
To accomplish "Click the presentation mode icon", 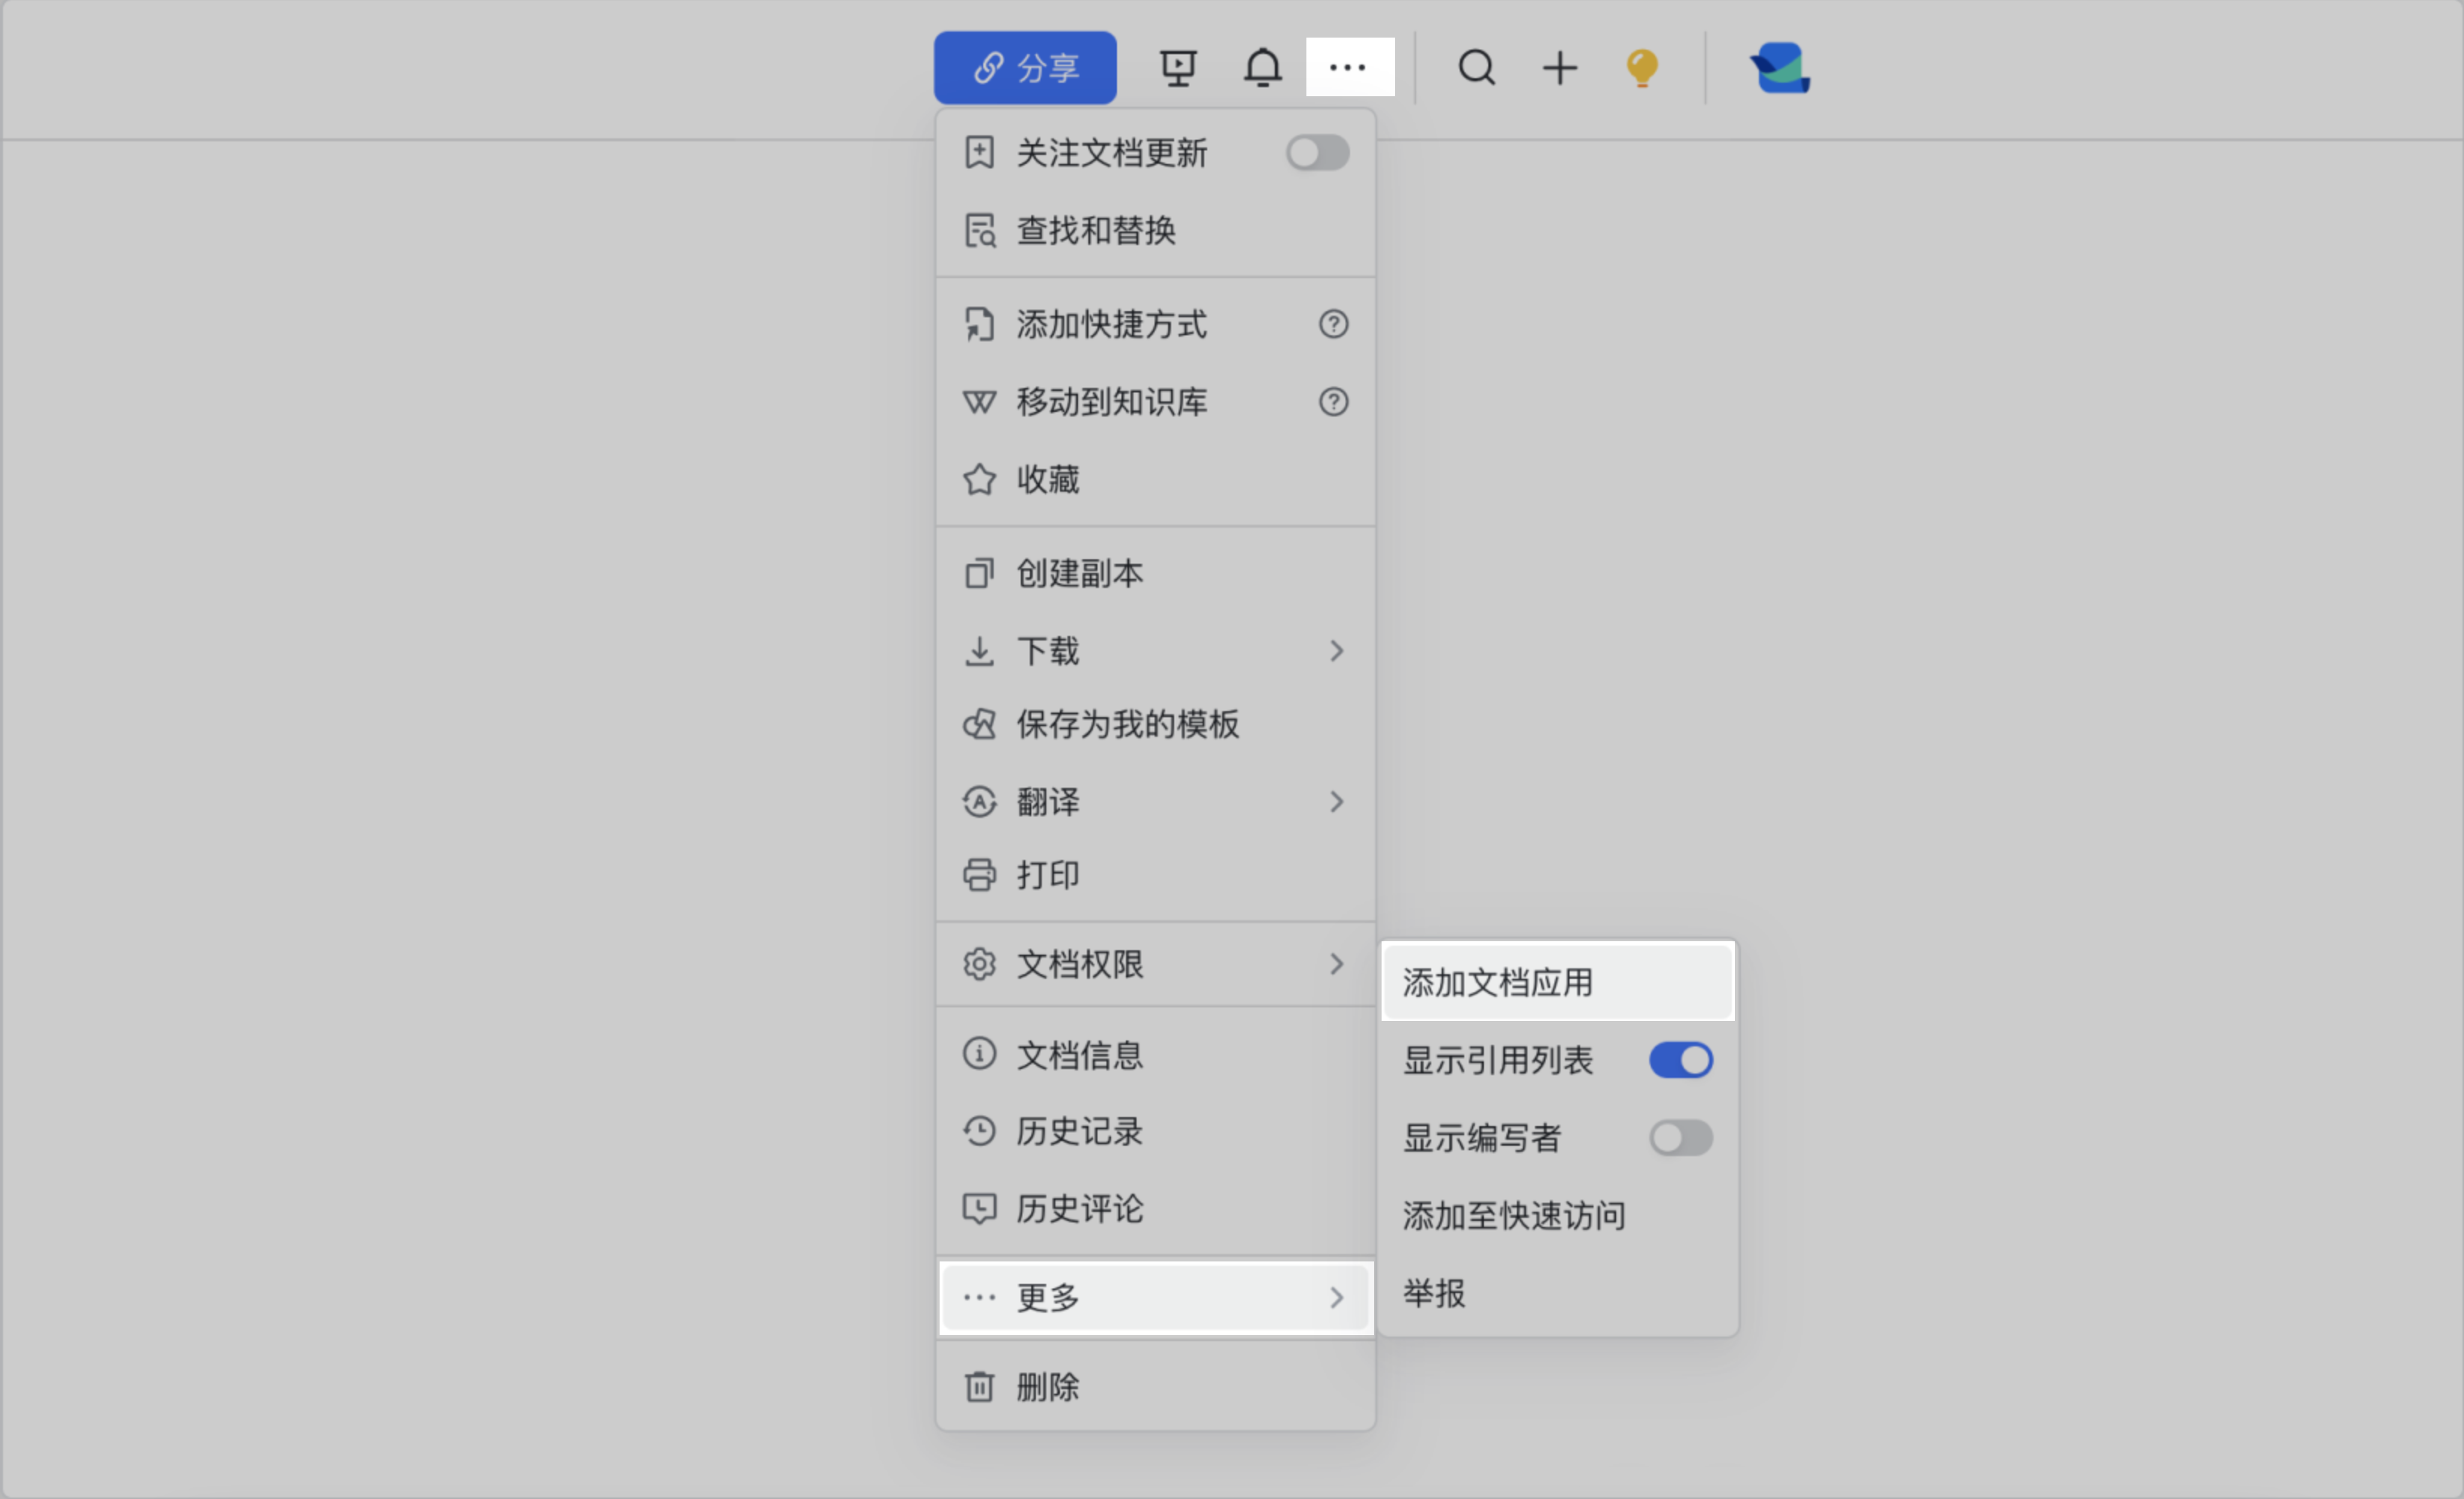I will coord(1178,68).
